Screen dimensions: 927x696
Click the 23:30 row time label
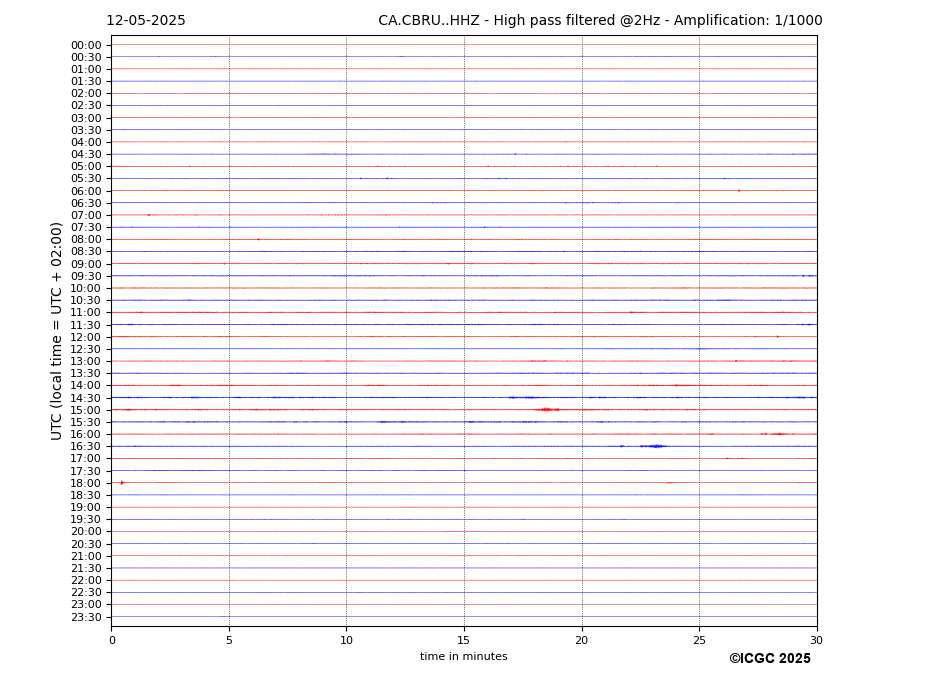tap(86, 617)
